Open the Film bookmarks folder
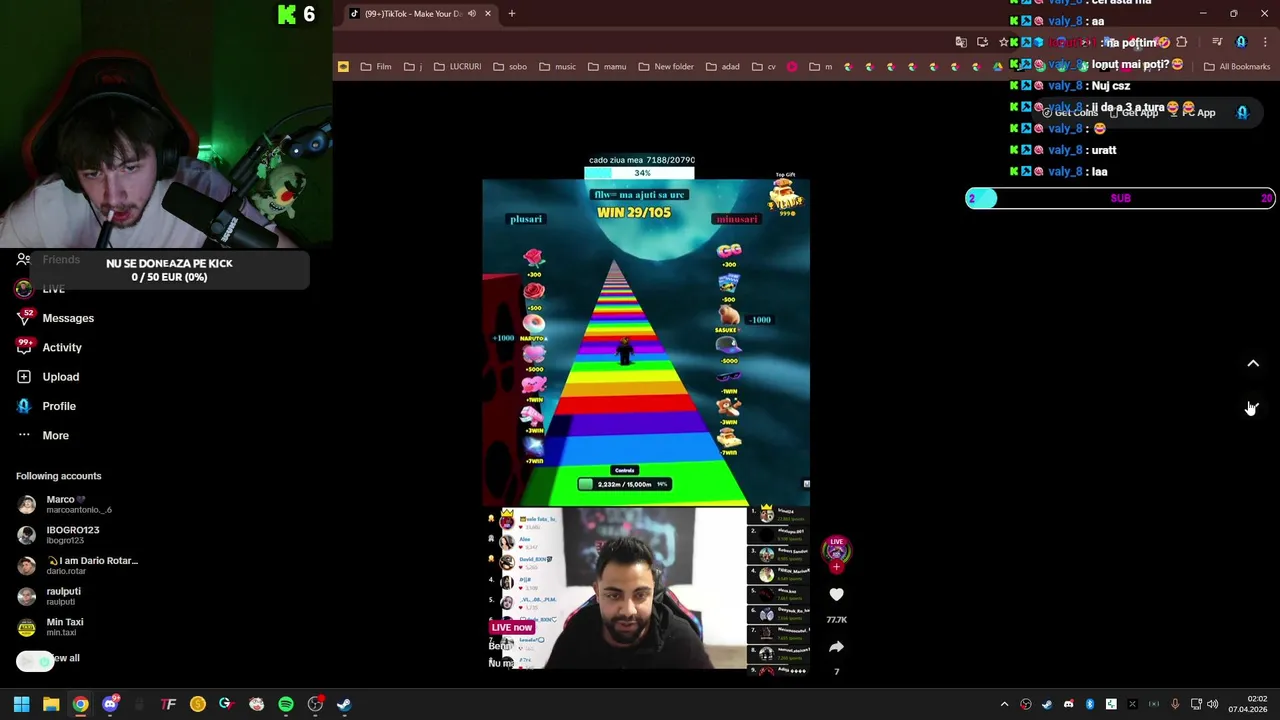 (x=376, y=67)
